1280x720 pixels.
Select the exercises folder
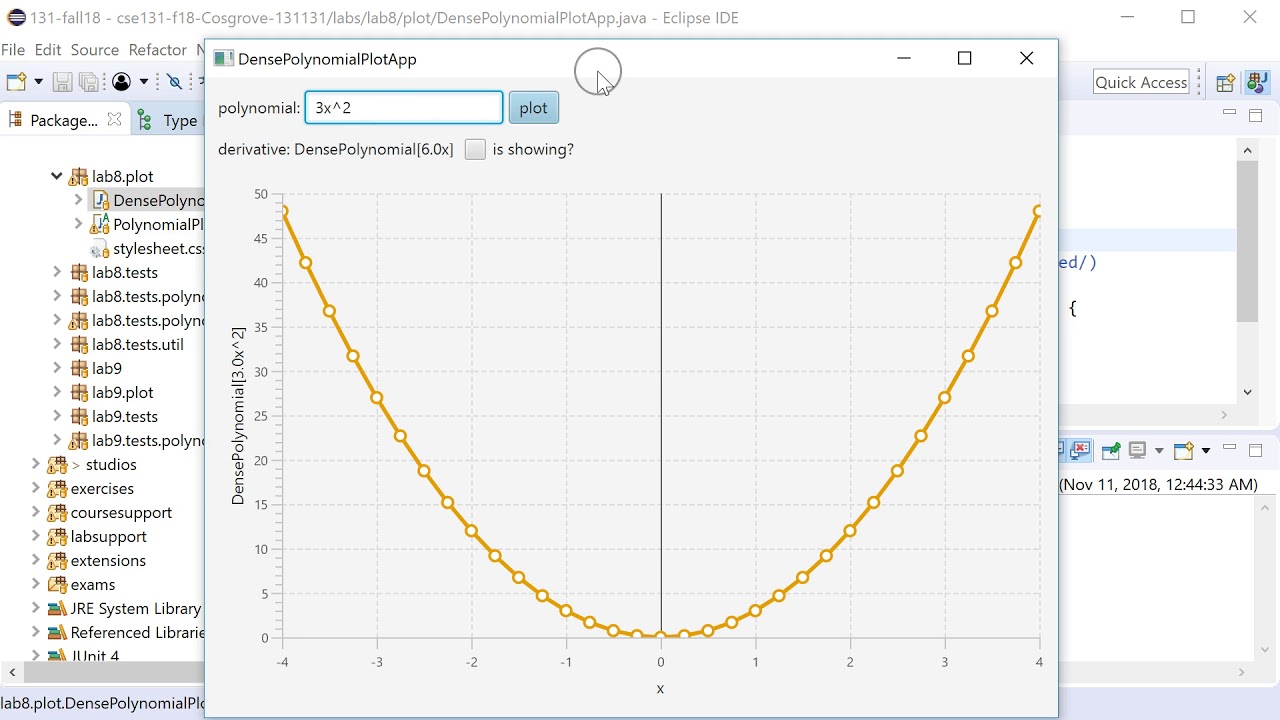tap(102, 488)
